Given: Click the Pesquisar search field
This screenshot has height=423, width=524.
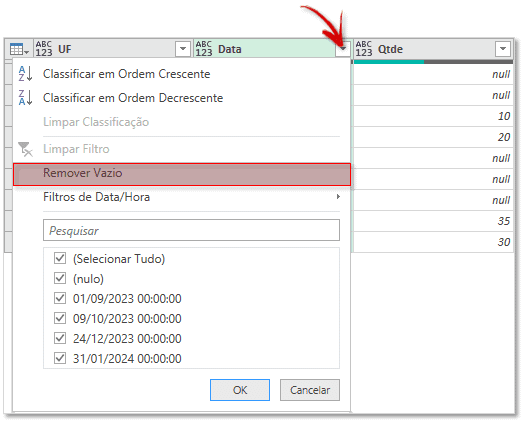Looking at the screenshot, I should (x=191, y=230).
